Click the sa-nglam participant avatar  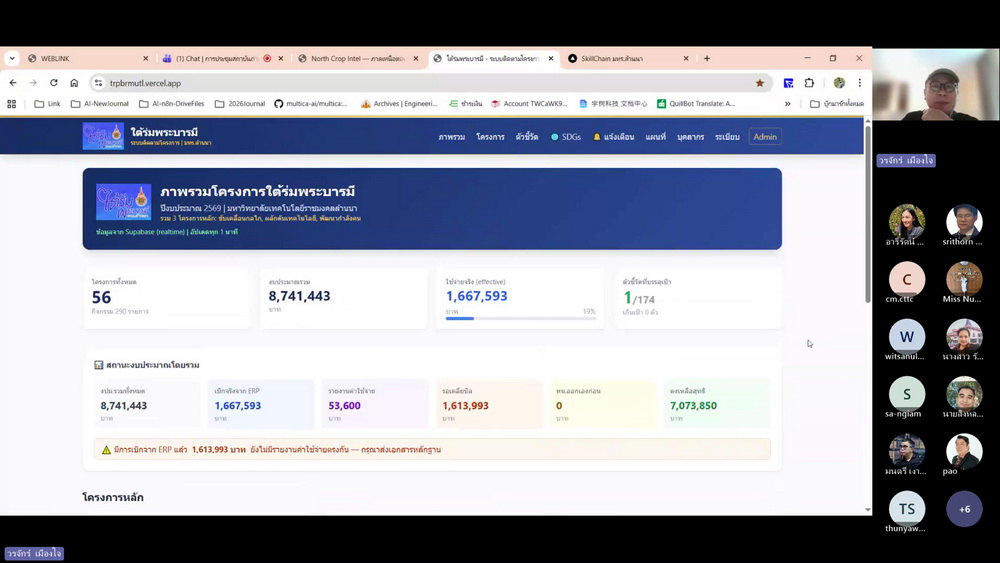coord(907,393)
